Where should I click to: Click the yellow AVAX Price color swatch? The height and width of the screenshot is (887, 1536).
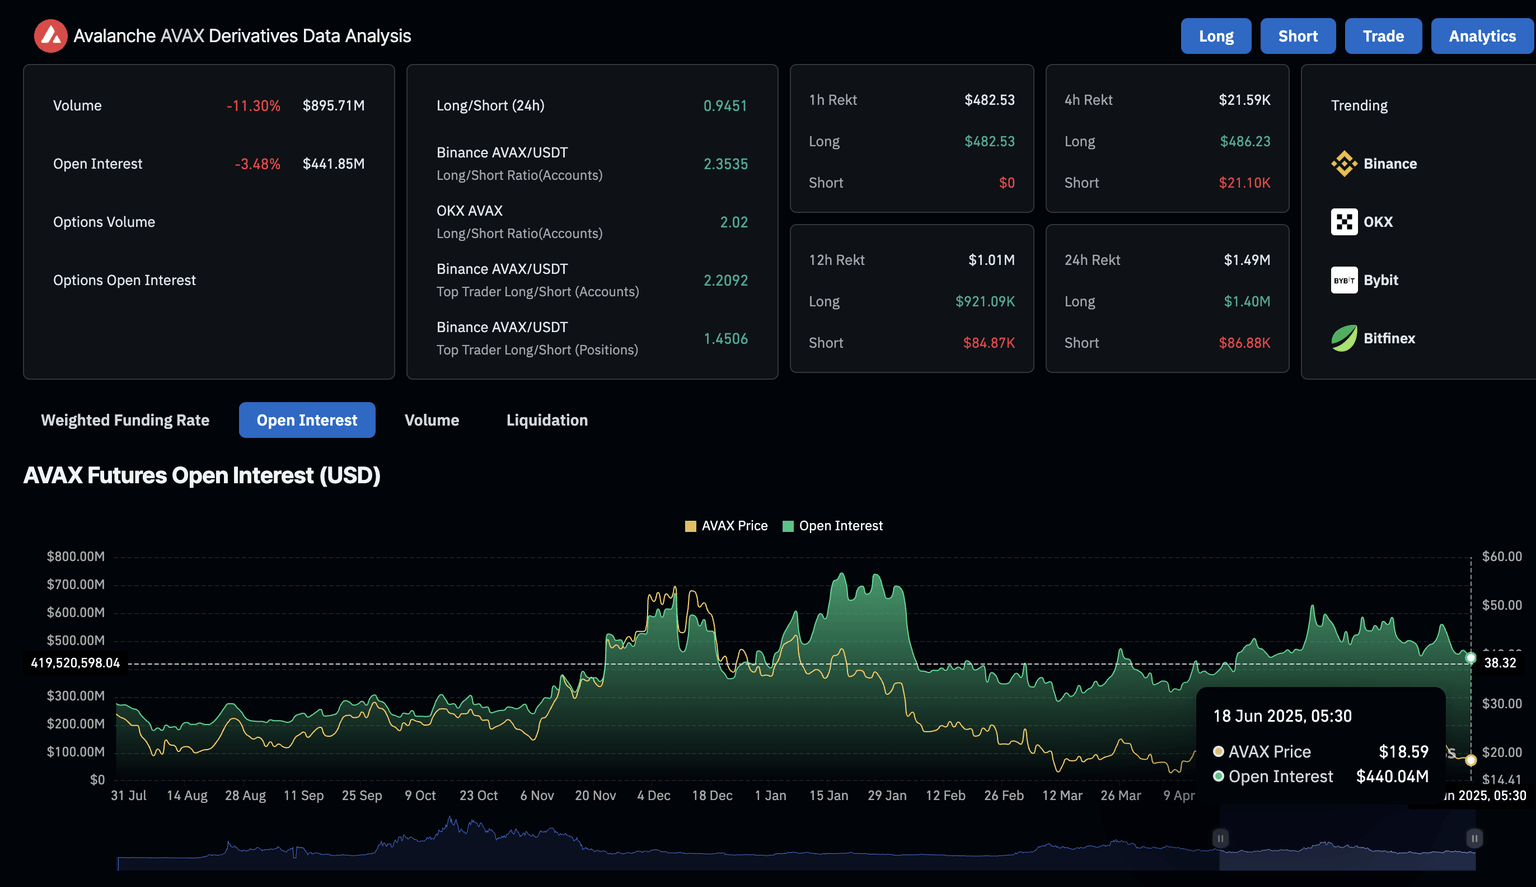pyautogui.click(x=690, y=526)
